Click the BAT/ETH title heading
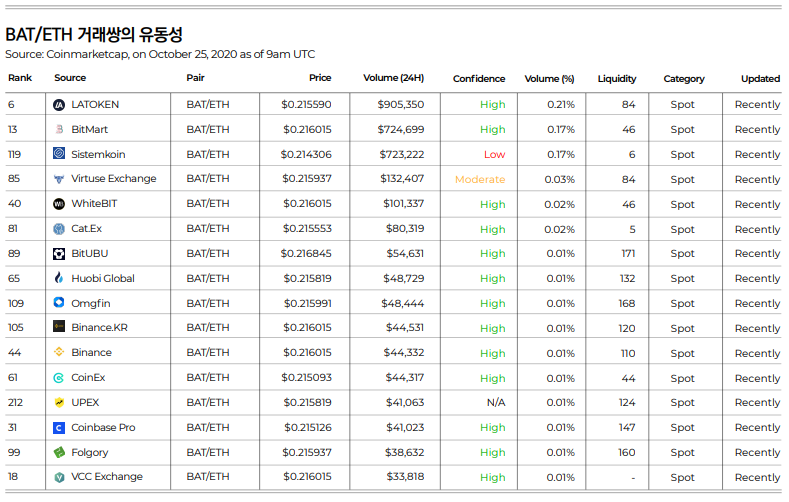 coord(94,35)
